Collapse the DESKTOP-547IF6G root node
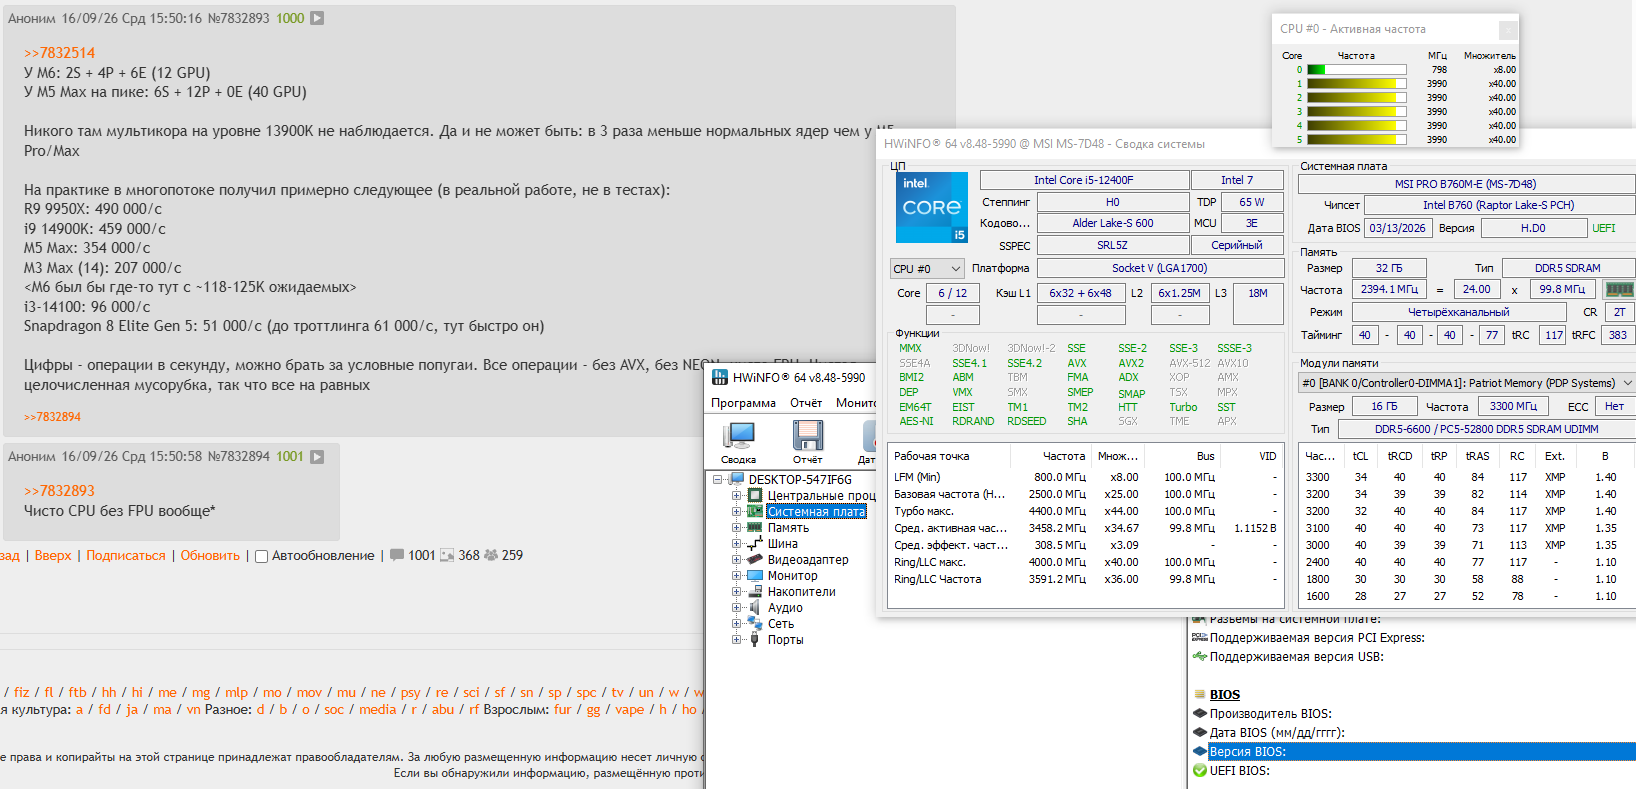This screenshot has height=789, width=1636. (718, 480)
